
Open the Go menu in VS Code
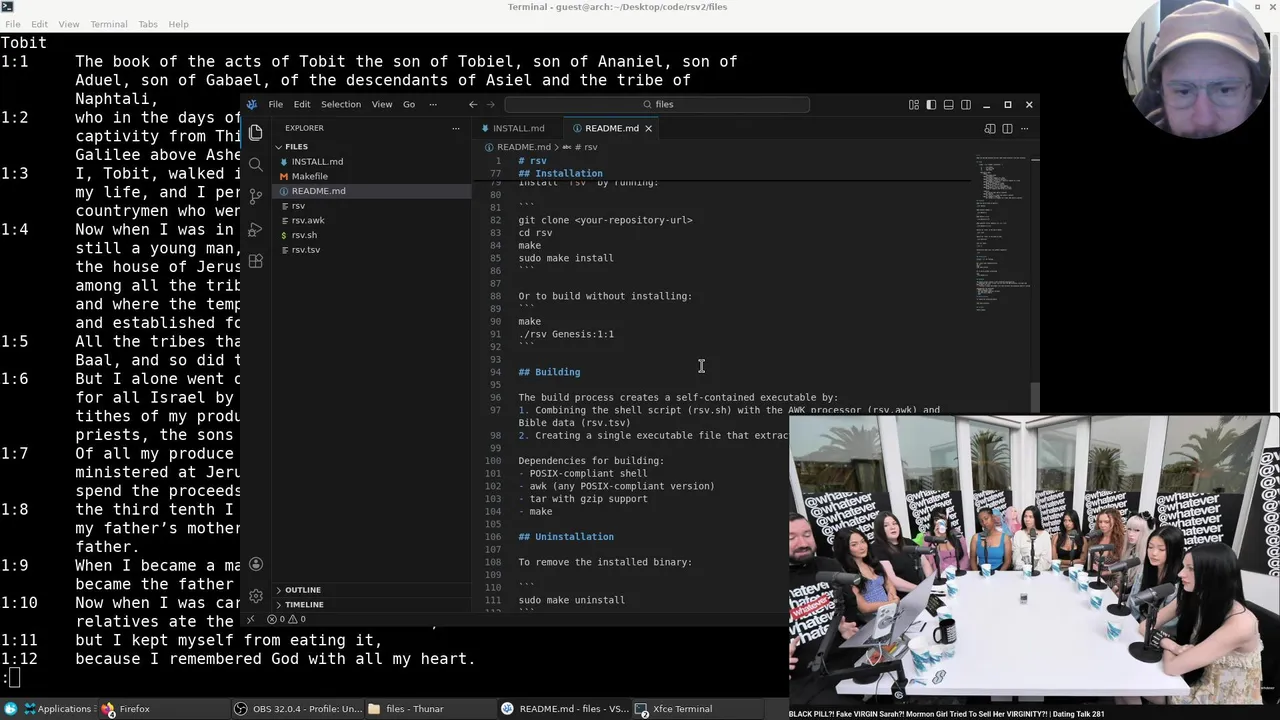coord(409,104)
